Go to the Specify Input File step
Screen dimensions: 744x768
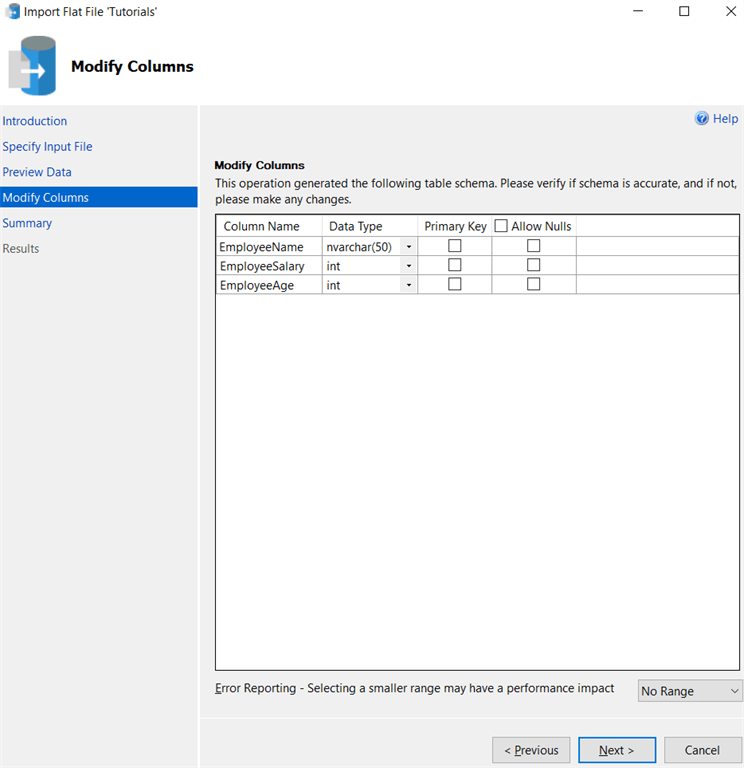(48, 146)
